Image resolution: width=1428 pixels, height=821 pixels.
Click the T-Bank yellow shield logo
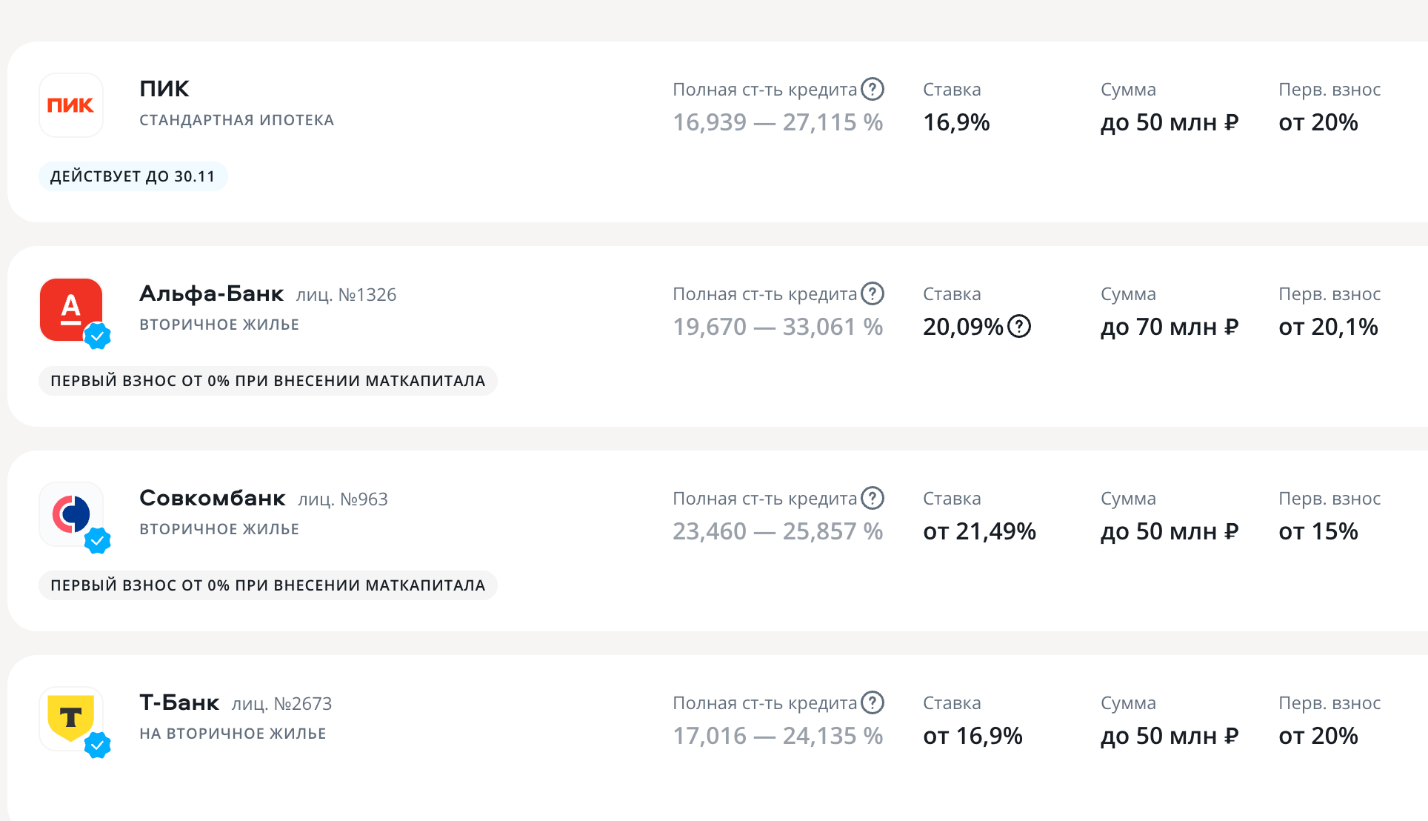coord(71,718)
